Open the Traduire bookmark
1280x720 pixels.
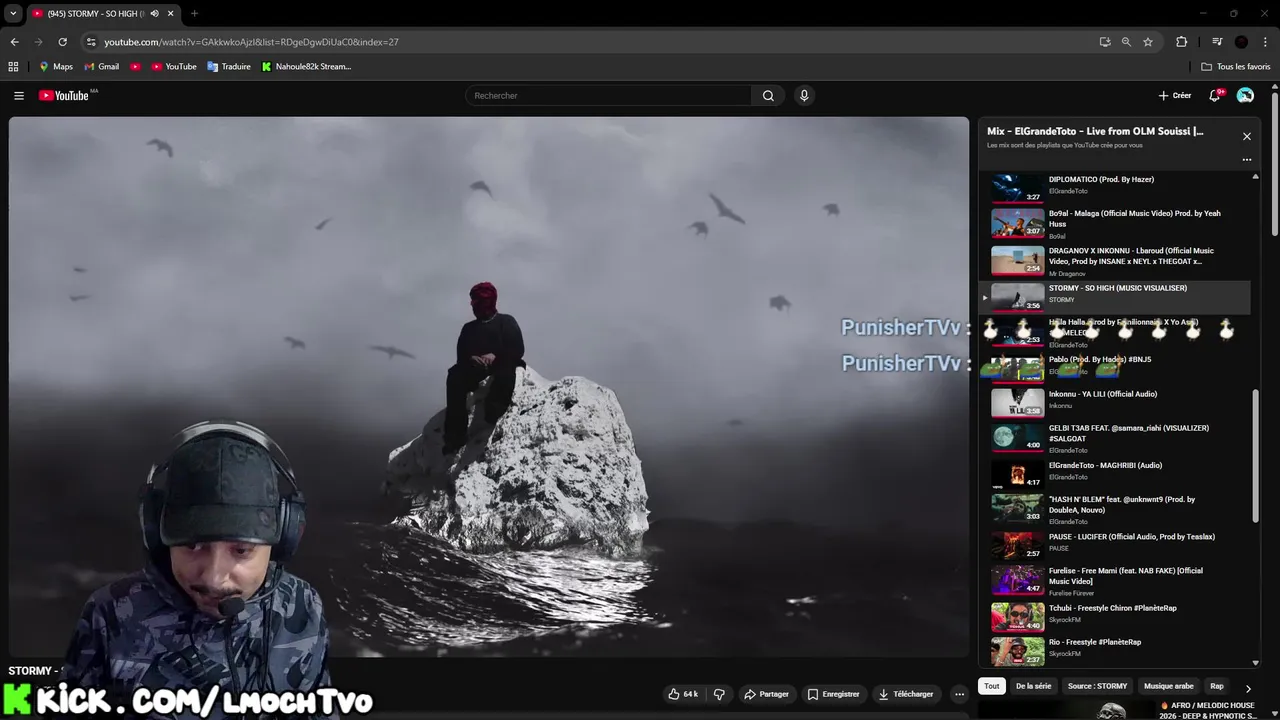(228, 66)
